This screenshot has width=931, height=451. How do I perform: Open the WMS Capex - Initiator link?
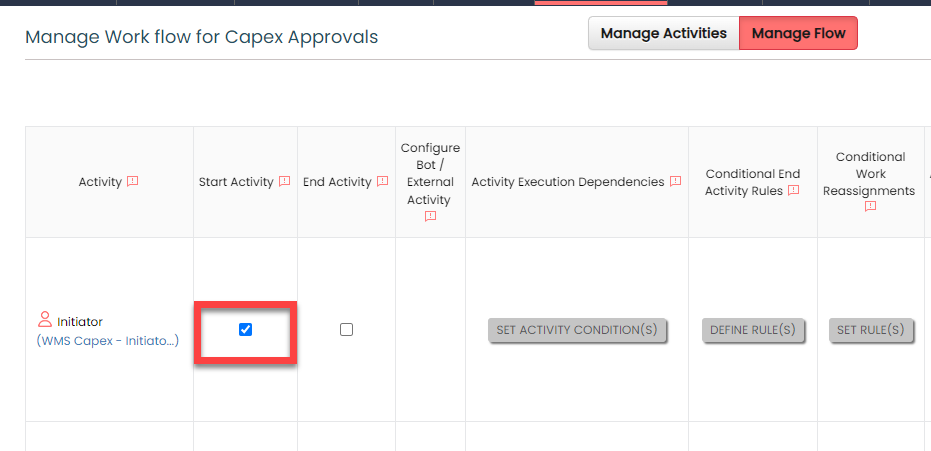point(108,341)
